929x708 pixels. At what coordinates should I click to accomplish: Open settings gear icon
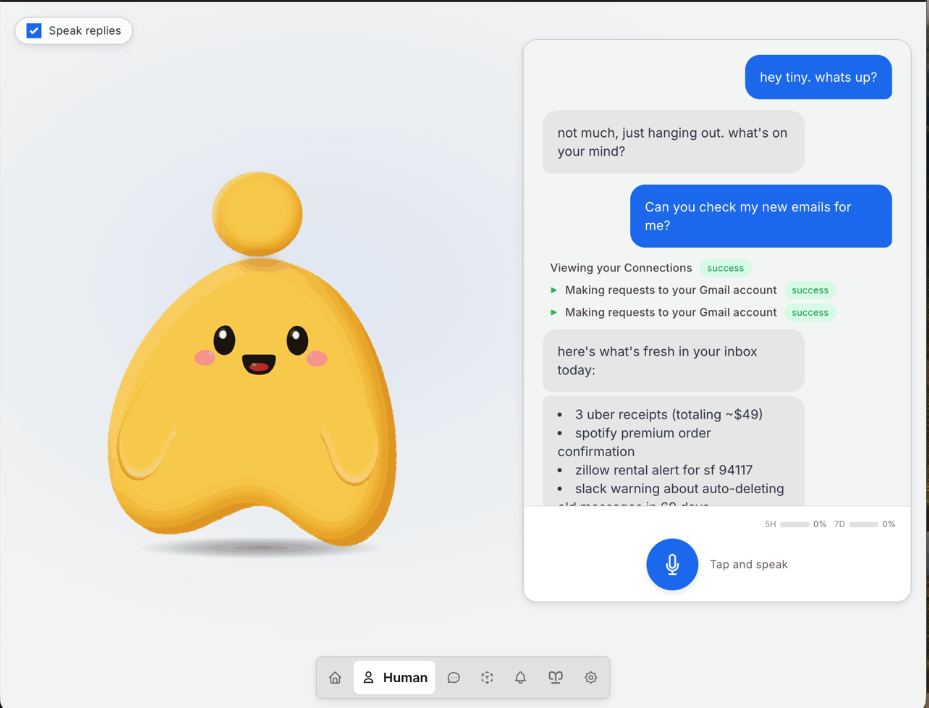pos(591,677)
